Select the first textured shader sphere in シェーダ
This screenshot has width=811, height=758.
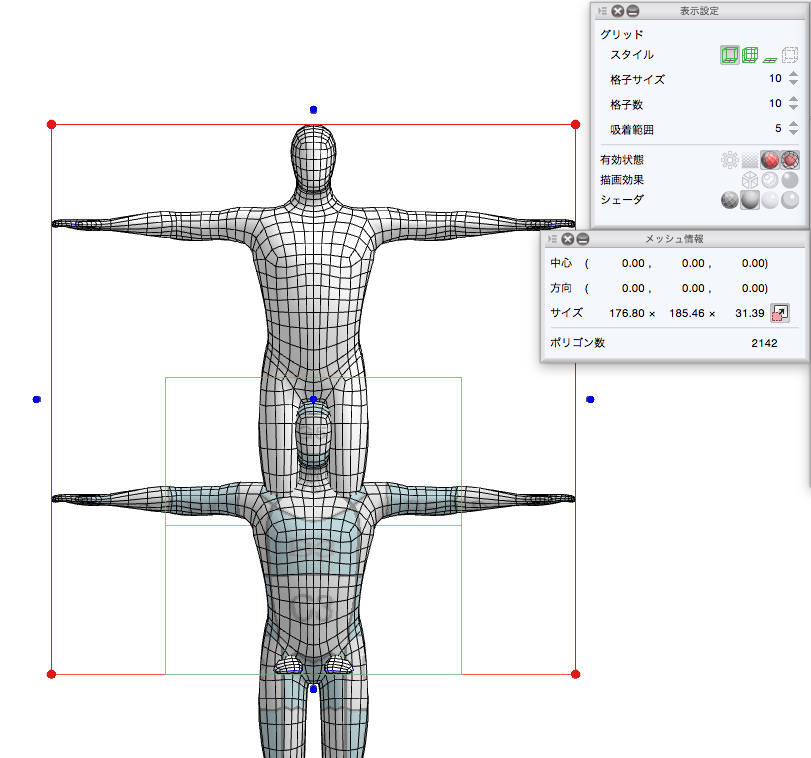tap(730, 200)
